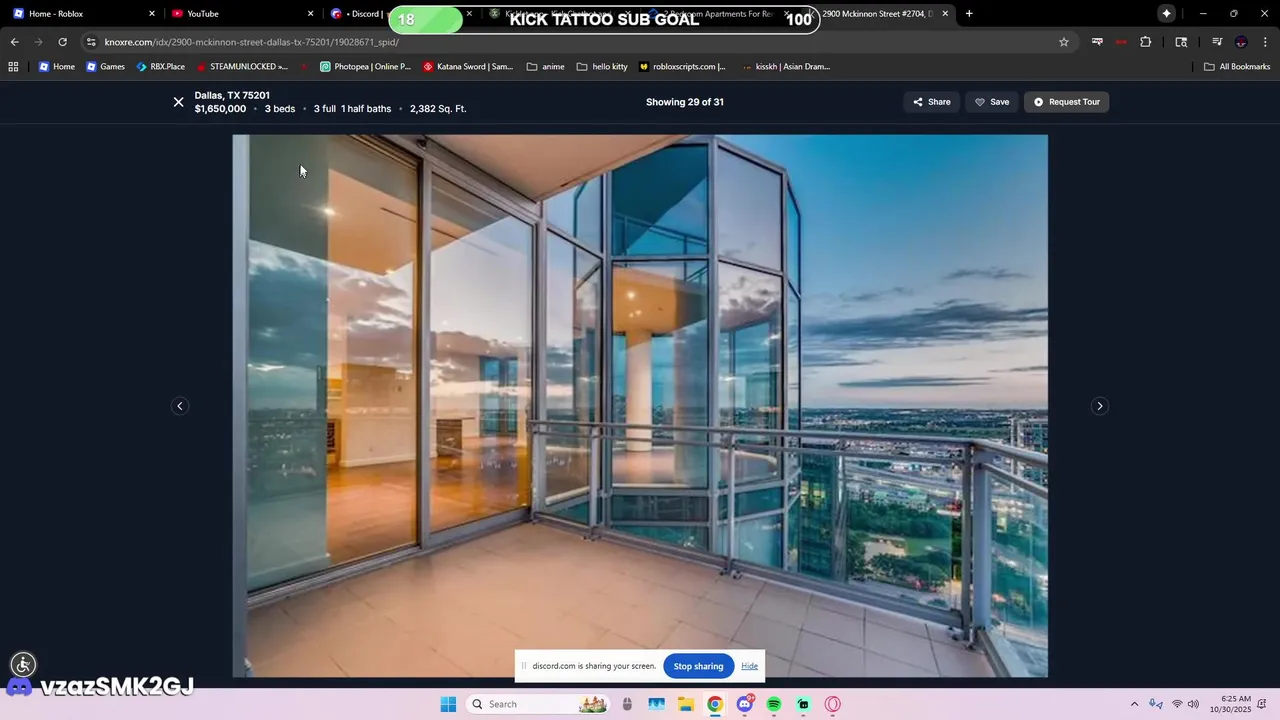Viewport: 1280px width, 720px height.
Task: Close the YouTube tab
Action: tap(310, 14)
